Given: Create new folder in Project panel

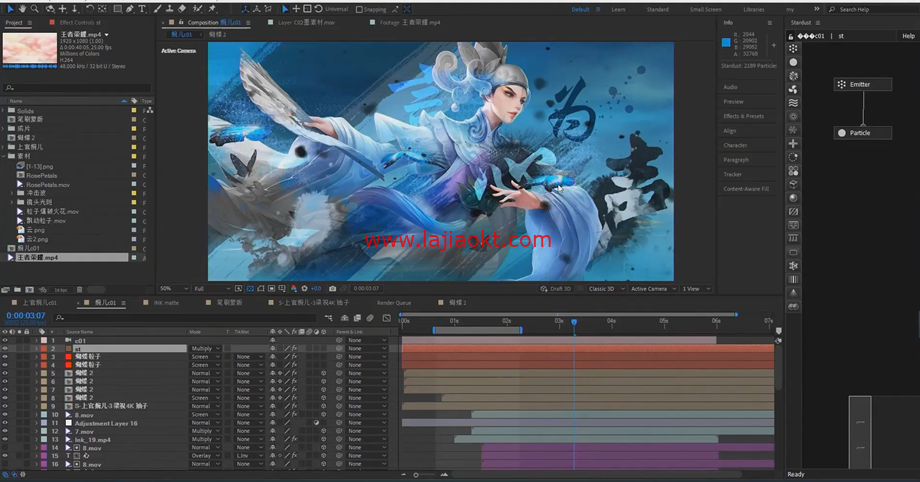Looking at the screenshot, I should point(18,289).
